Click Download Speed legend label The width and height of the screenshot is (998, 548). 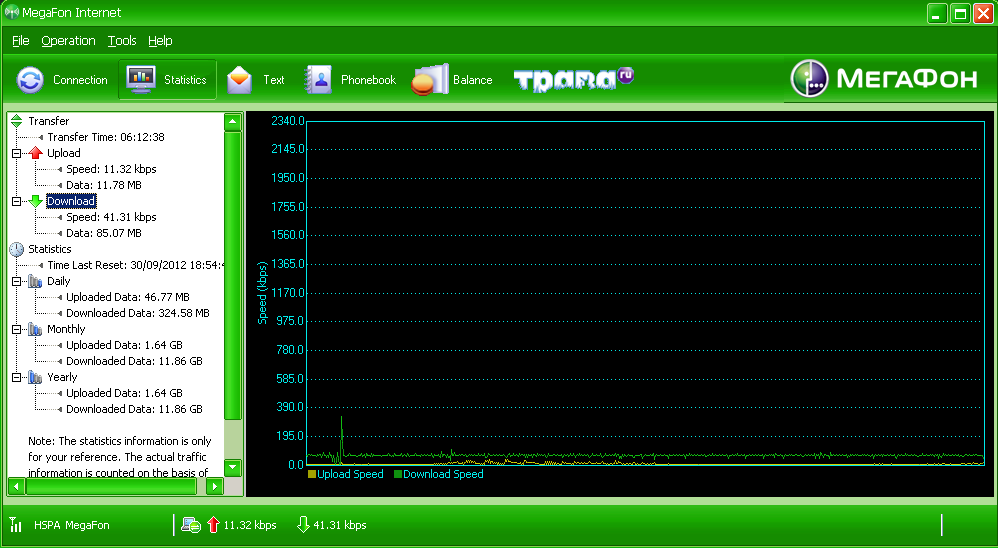[x=444, y=474]
